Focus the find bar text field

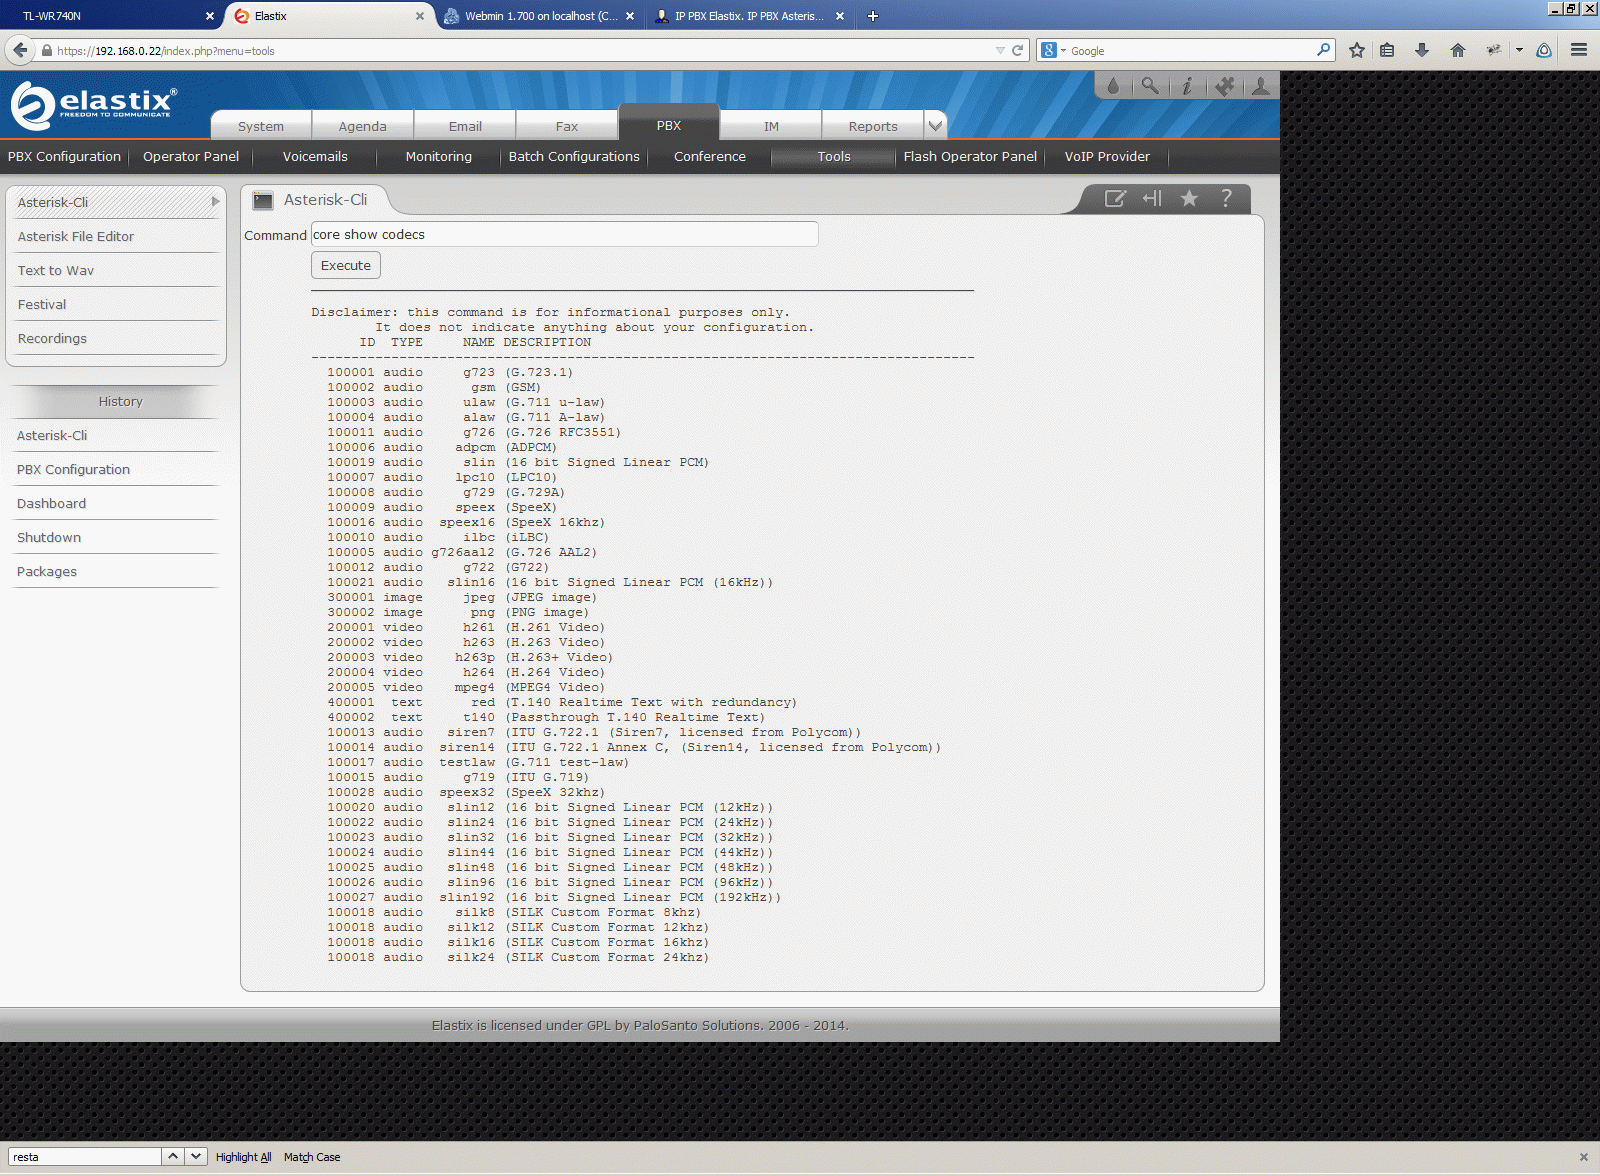85,1157
